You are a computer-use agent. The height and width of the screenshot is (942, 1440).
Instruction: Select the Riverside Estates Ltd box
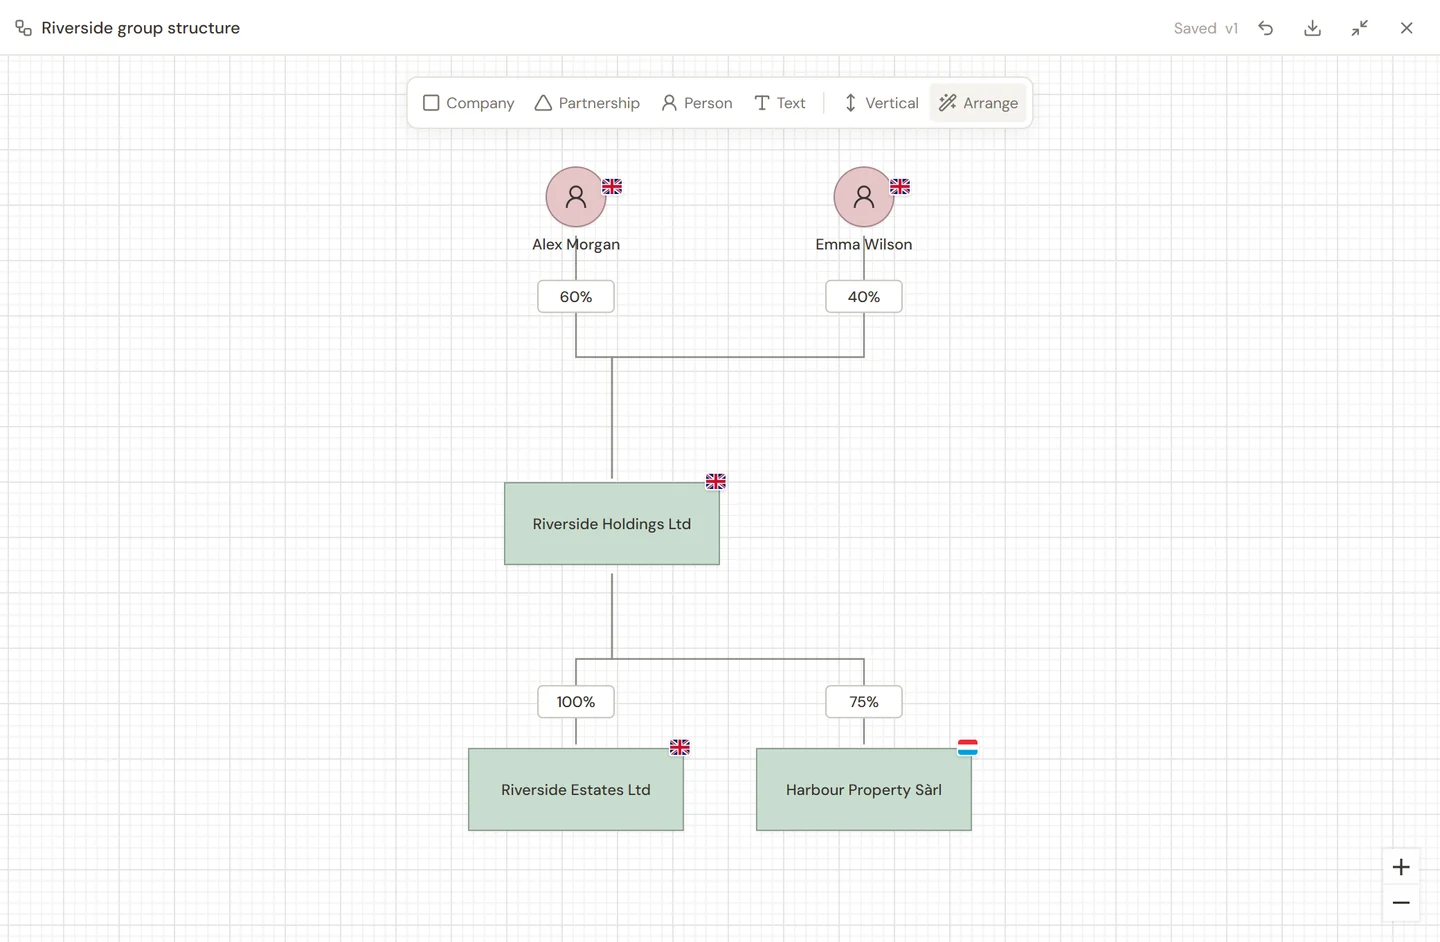(576, 790)
